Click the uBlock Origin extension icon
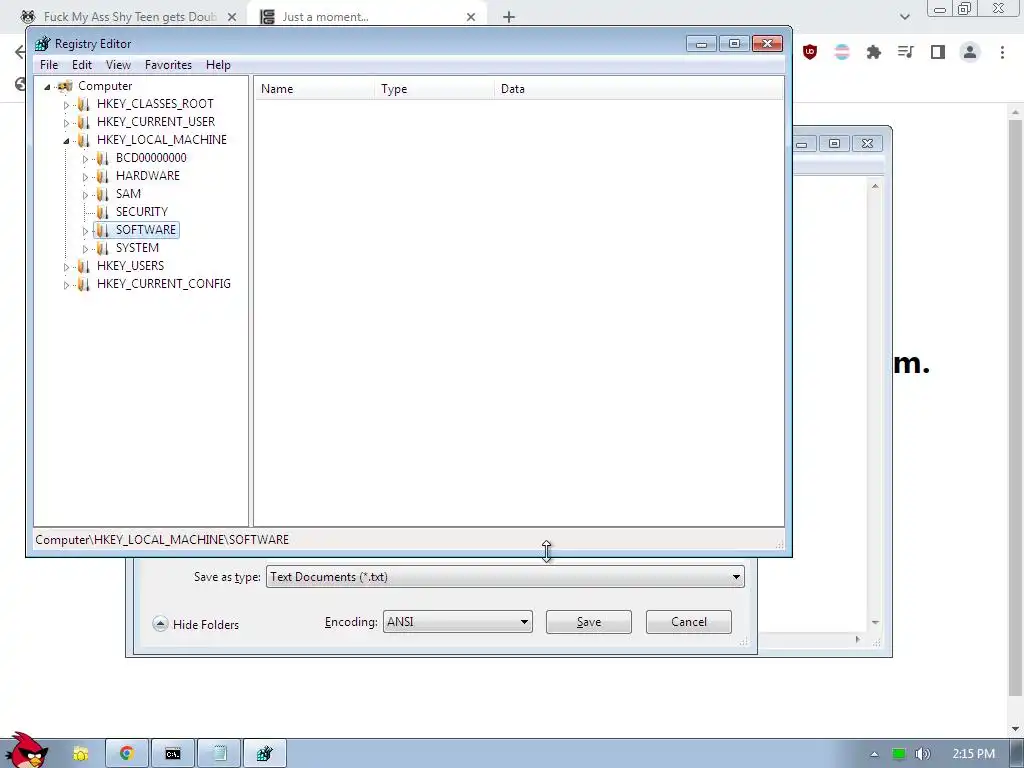This screenshot has height=768, width=1024. [x=810, y=52]
